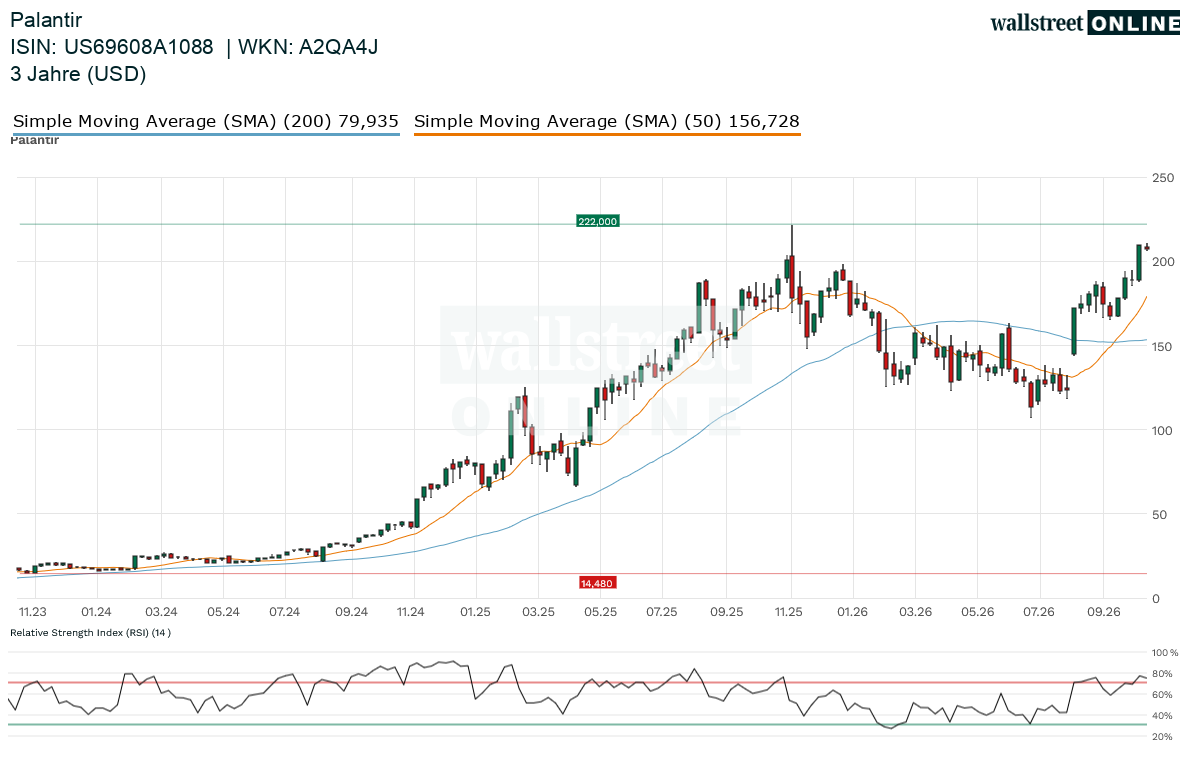The image size is (1192, 763).
Task: Click the 60% RSI axis label
Action: (1163, 695)
